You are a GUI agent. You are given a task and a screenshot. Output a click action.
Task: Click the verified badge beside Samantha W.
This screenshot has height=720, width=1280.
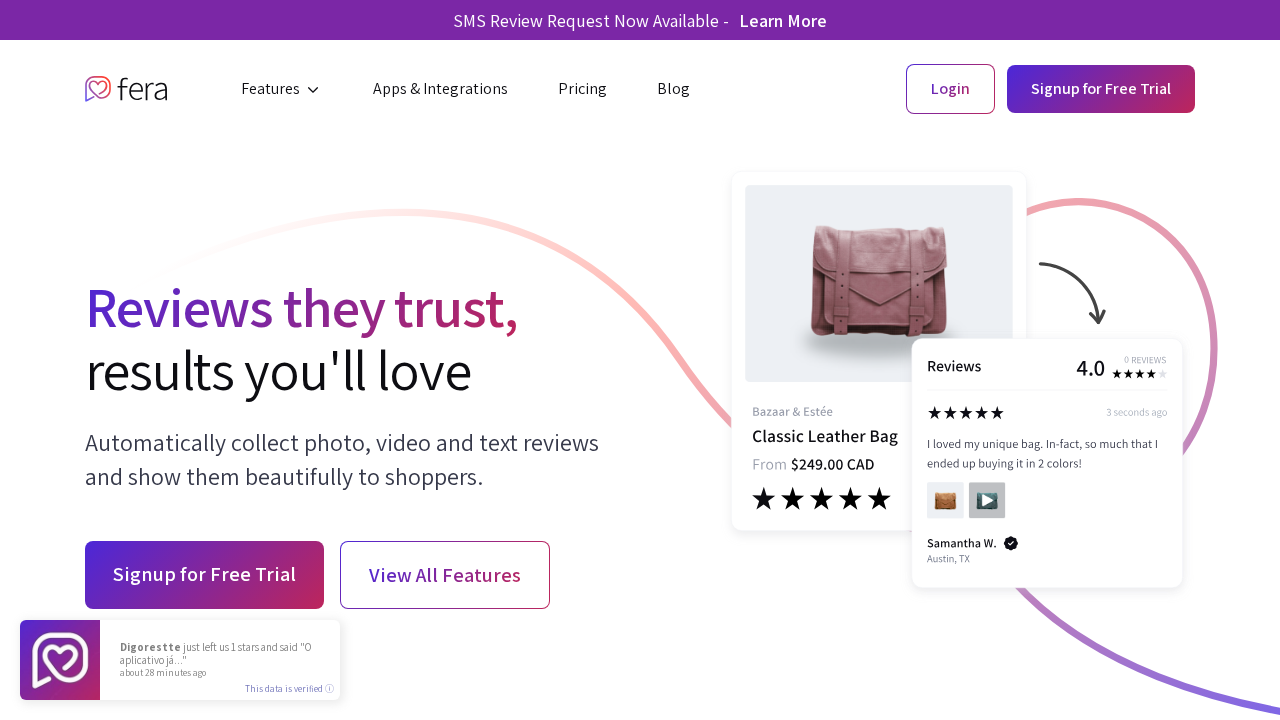[1011, 543]
